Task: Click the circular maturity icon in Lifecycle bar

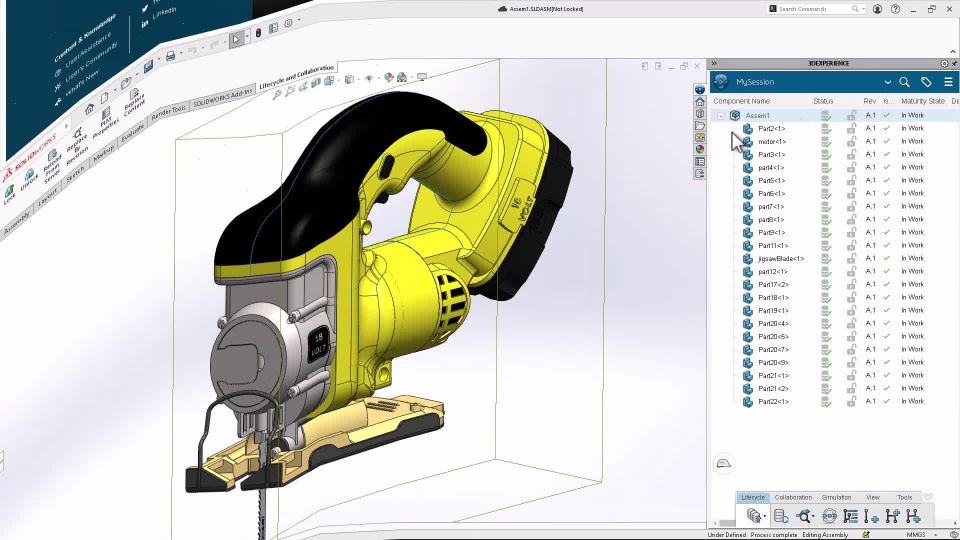Action: (829, 516)
